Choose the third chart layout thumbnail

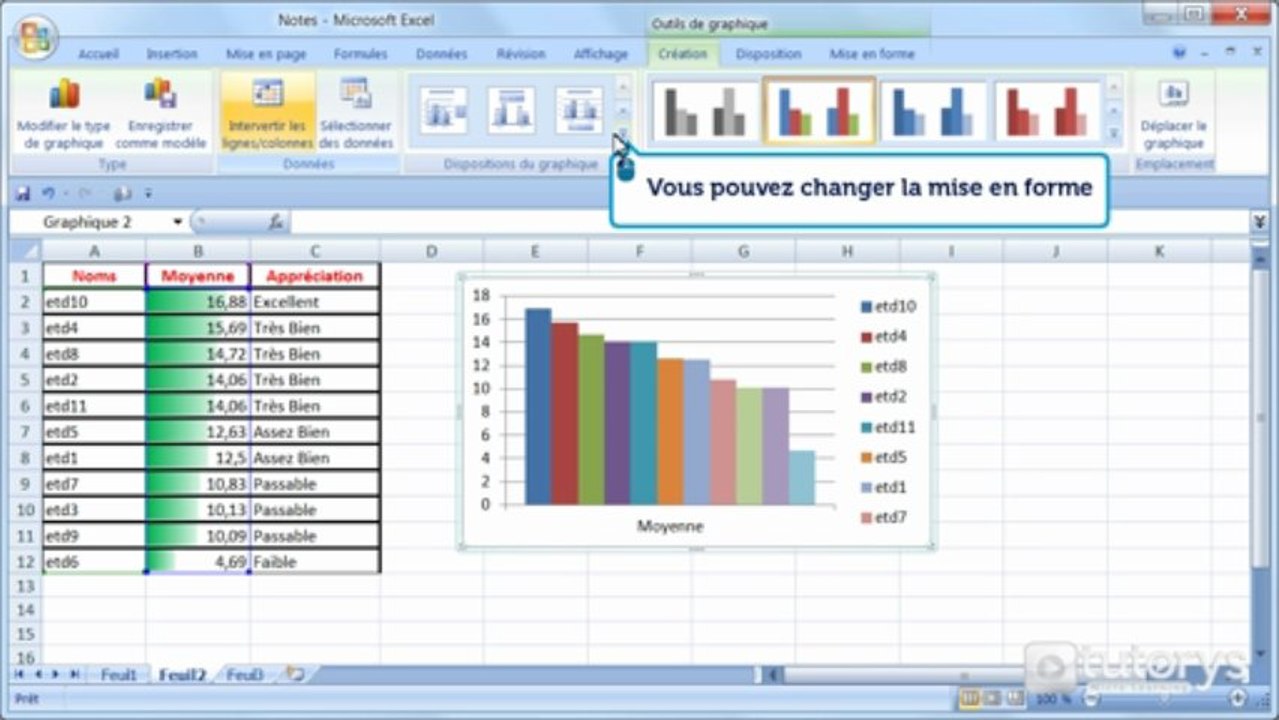579,110
